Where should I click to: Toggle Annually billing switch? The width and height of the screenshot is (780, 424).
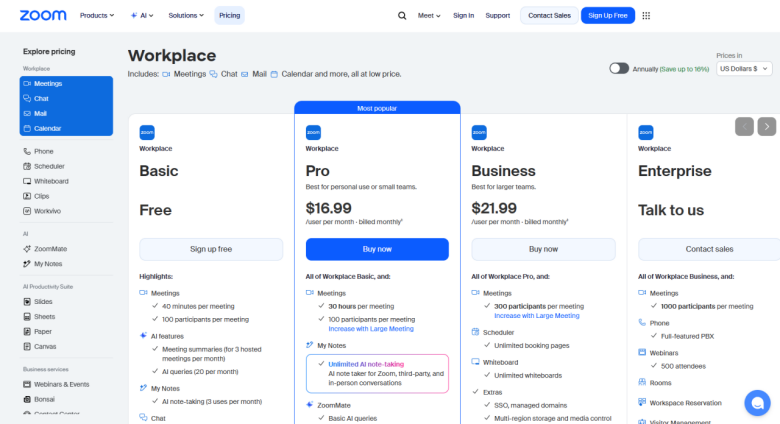[619, 68]
